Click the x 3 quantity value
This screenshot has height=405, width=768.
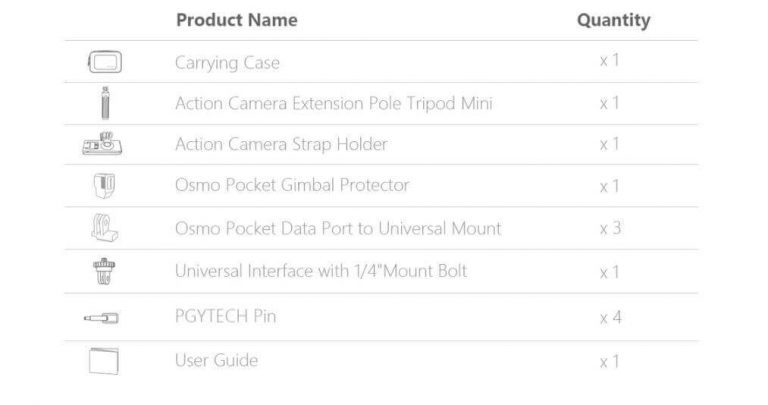coord(611,228)
